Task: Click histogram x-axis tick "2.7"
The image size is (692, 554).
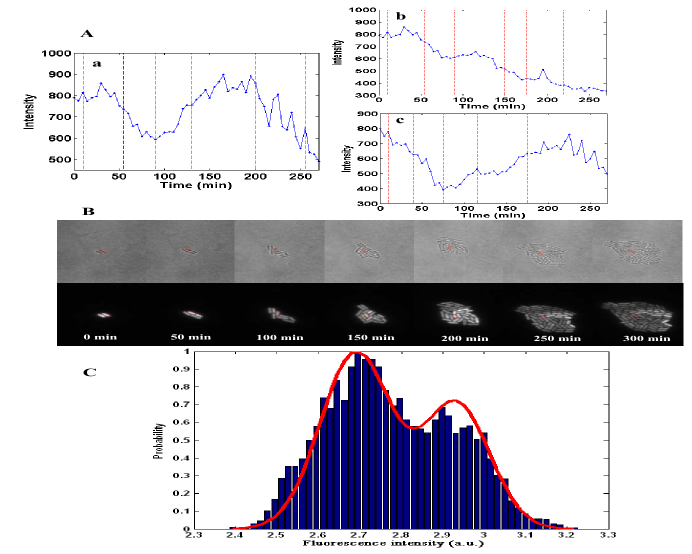Action: tap(360, 535)
